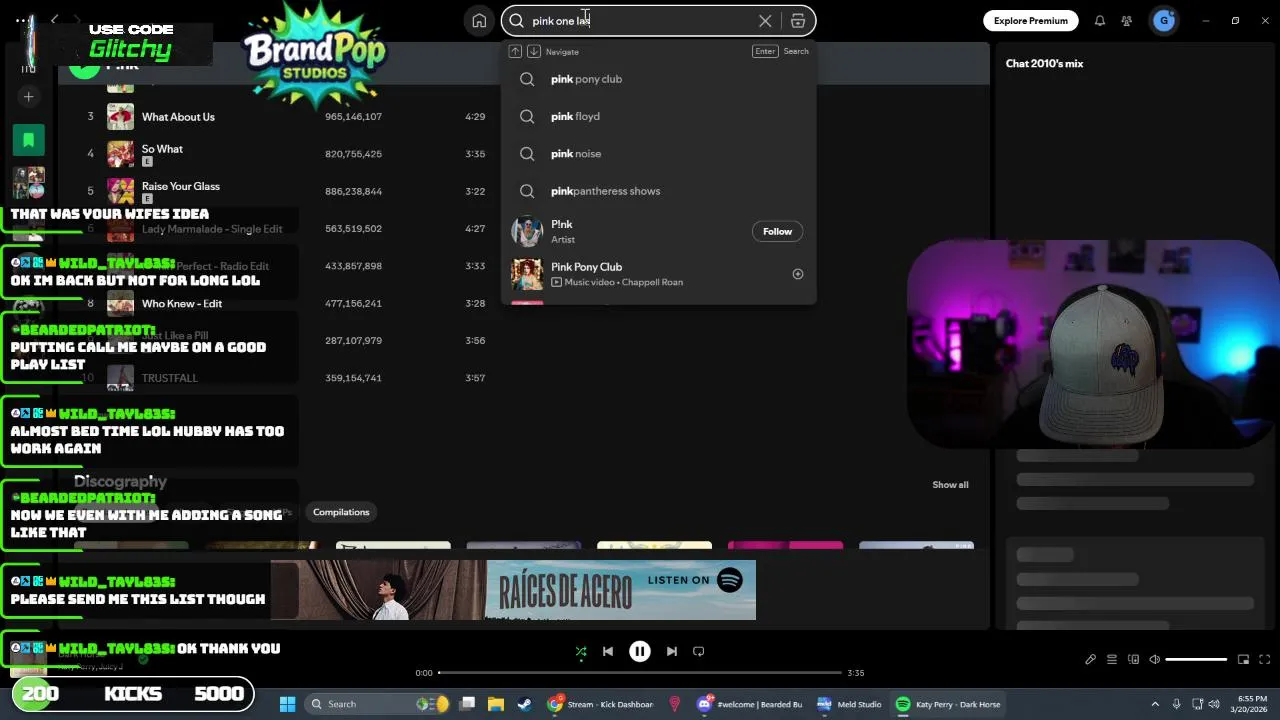Open notifications bell in Spotify
Screen dimensions: 1280x720
click(1100, 20)
